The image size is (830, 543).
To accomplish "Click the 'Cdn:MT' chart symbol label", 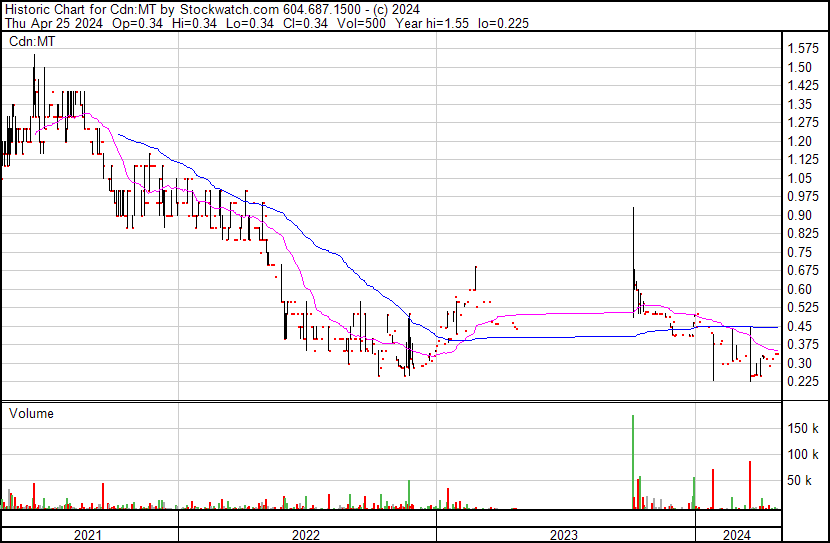I will (x=32, y=41).
